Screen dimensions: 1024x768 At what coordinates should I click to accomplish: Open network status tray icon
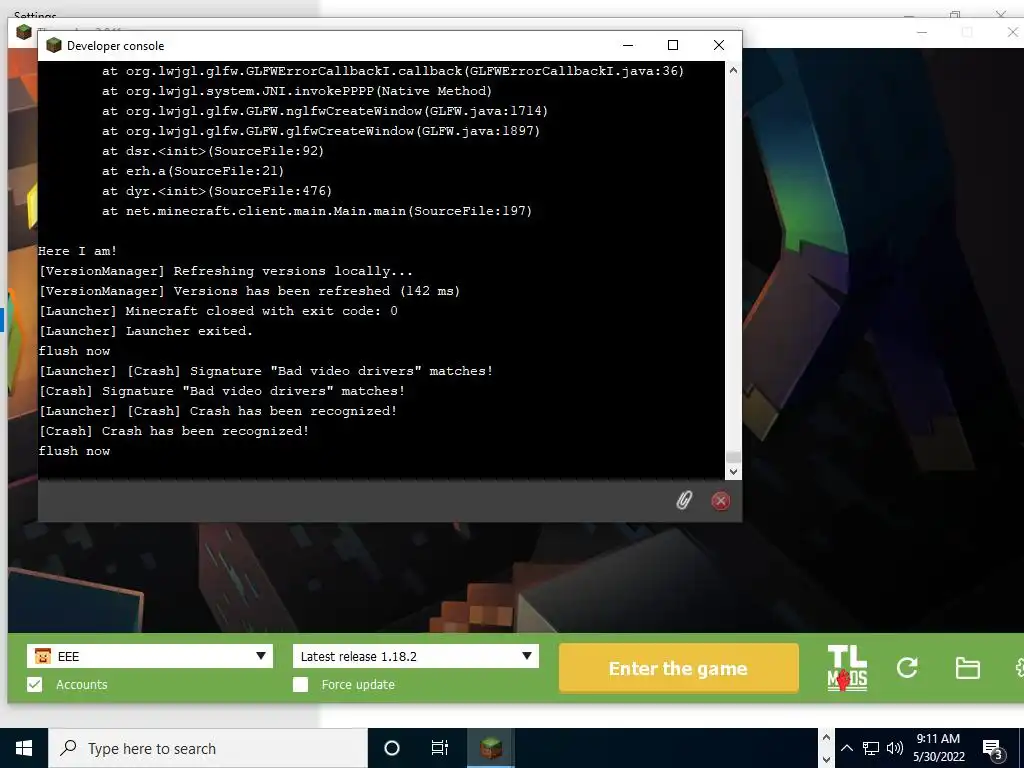pyautogui.click(x=871, y=748)
